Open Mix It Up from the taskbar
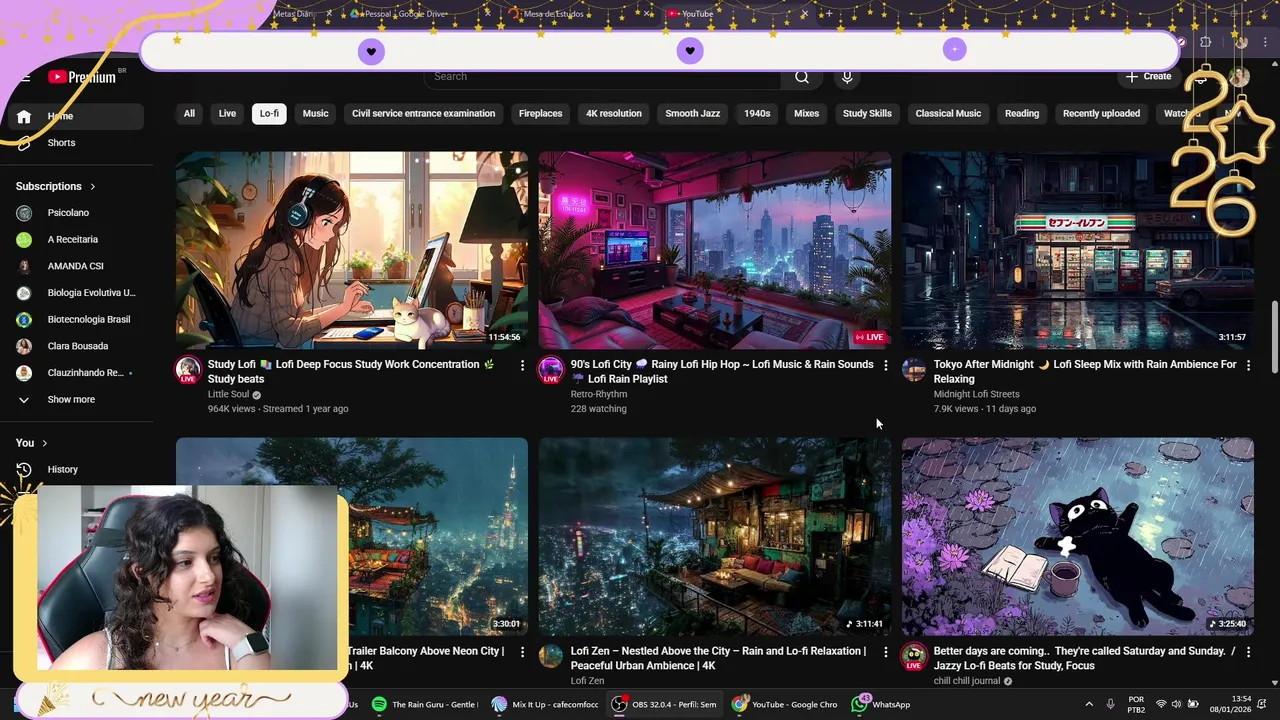This screenshot has height=720, width=1280. 545,704
